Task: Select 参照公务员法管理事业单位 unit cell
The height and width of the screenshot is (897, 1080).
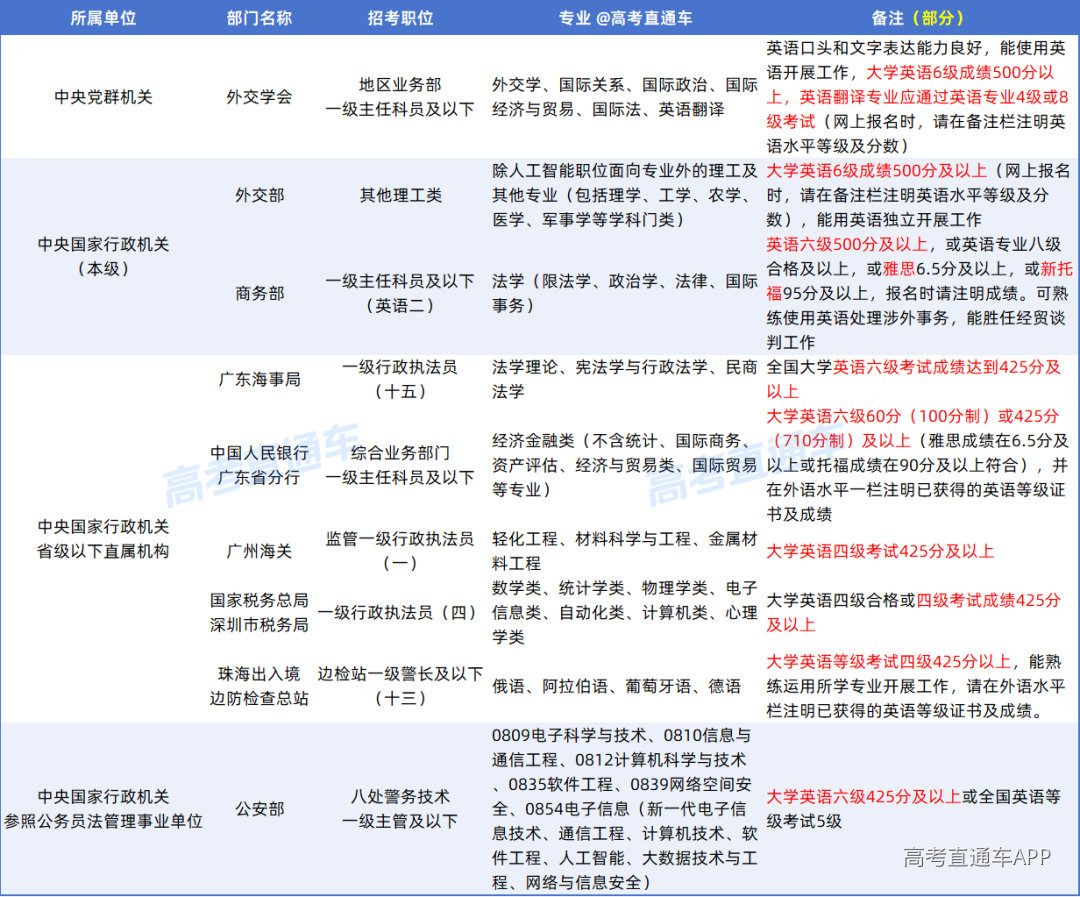Action: tap(103, 809)
